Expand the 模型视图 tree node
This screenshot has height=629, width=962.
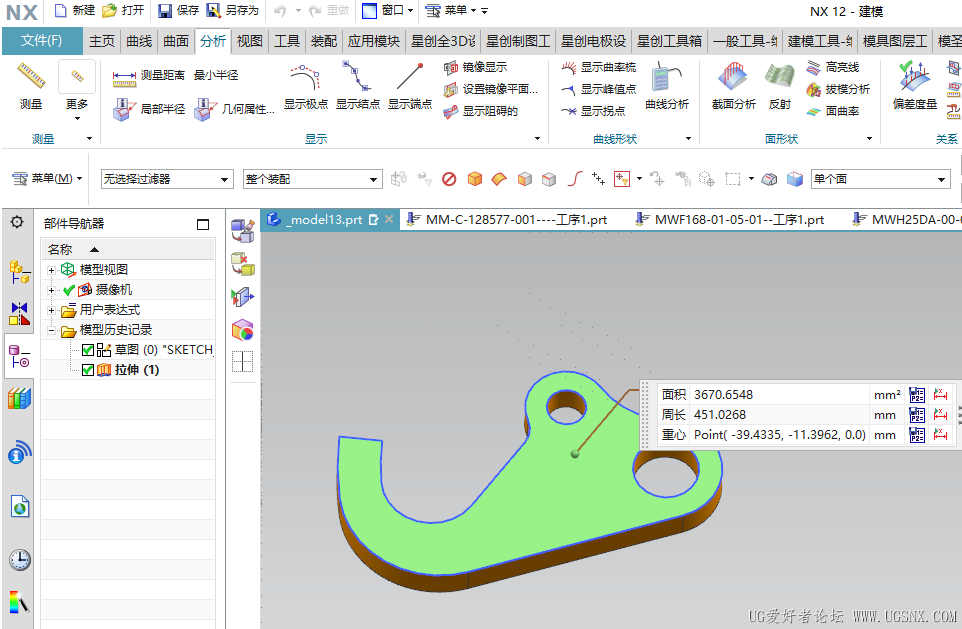click(51, 270)
